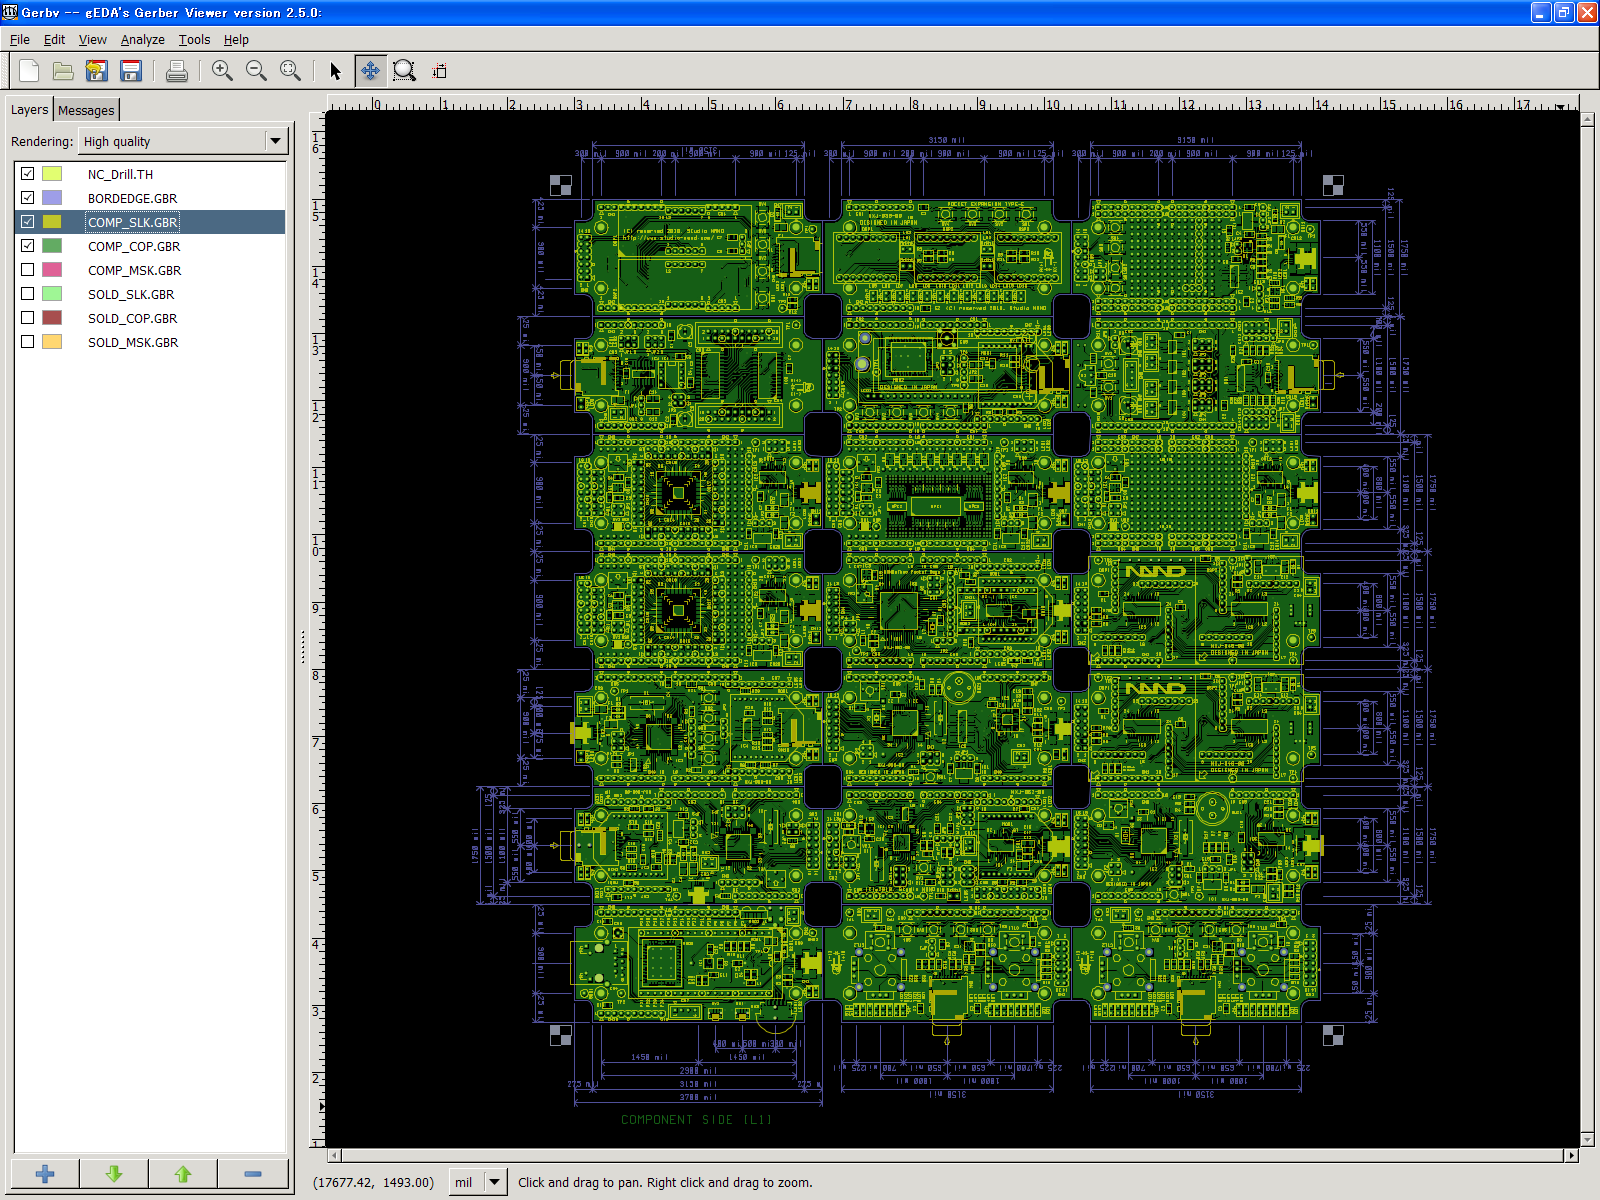The width and height of the screenshot is (1600, 1200).
Task: Open the Analyze menu
Action: pyautogui.click(x=142, y=40)
